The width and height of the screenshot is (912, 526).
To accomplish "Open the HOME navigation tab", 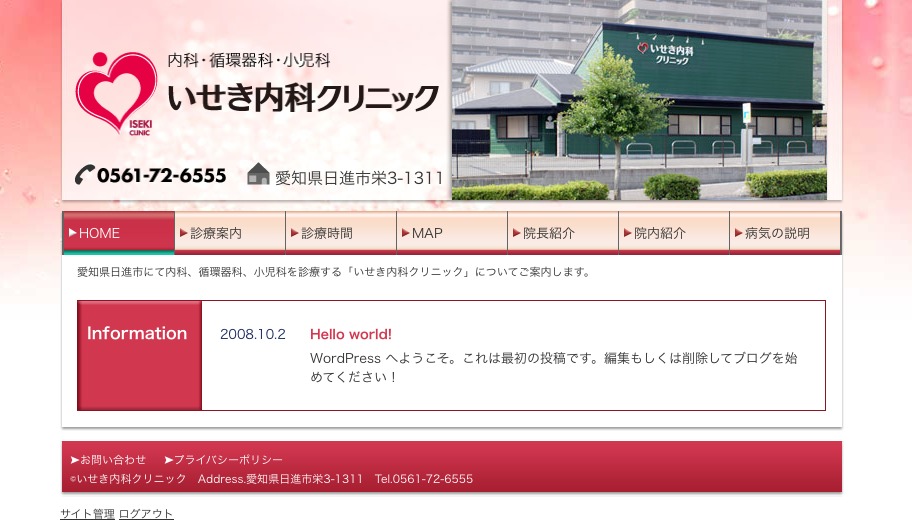I will [x=119, y=233].
